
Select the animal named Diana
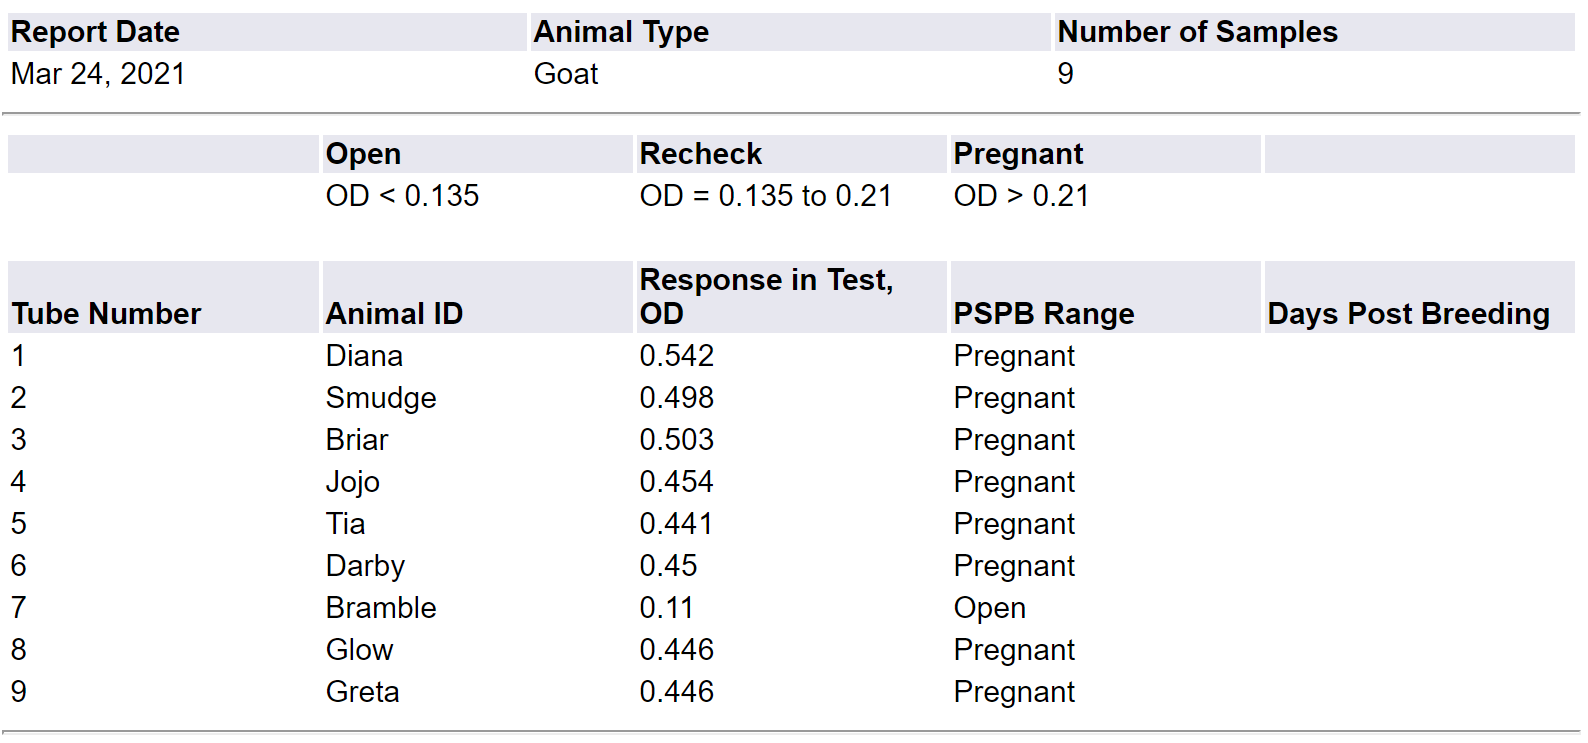pyautogui.click(x=364, y=356)
